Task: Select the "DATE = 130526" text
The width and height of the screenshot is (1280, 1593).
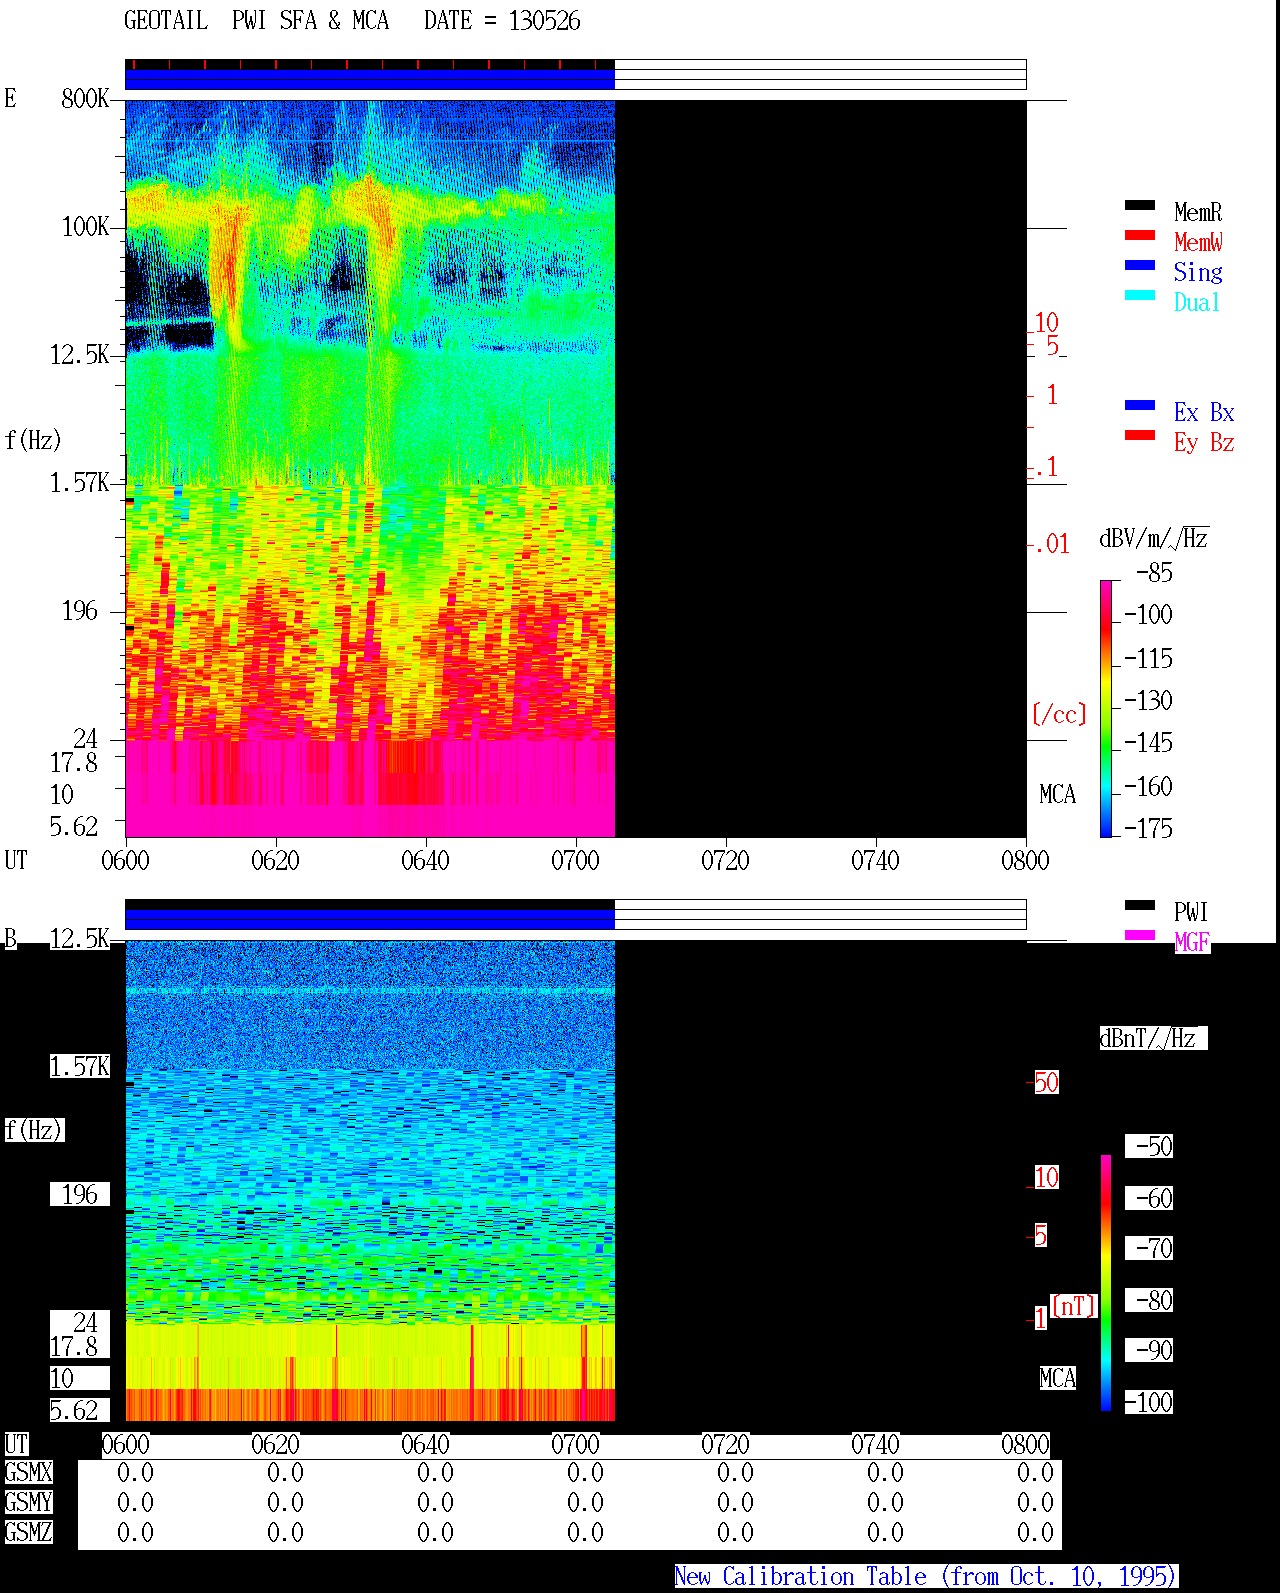Action: pos(502,21)
